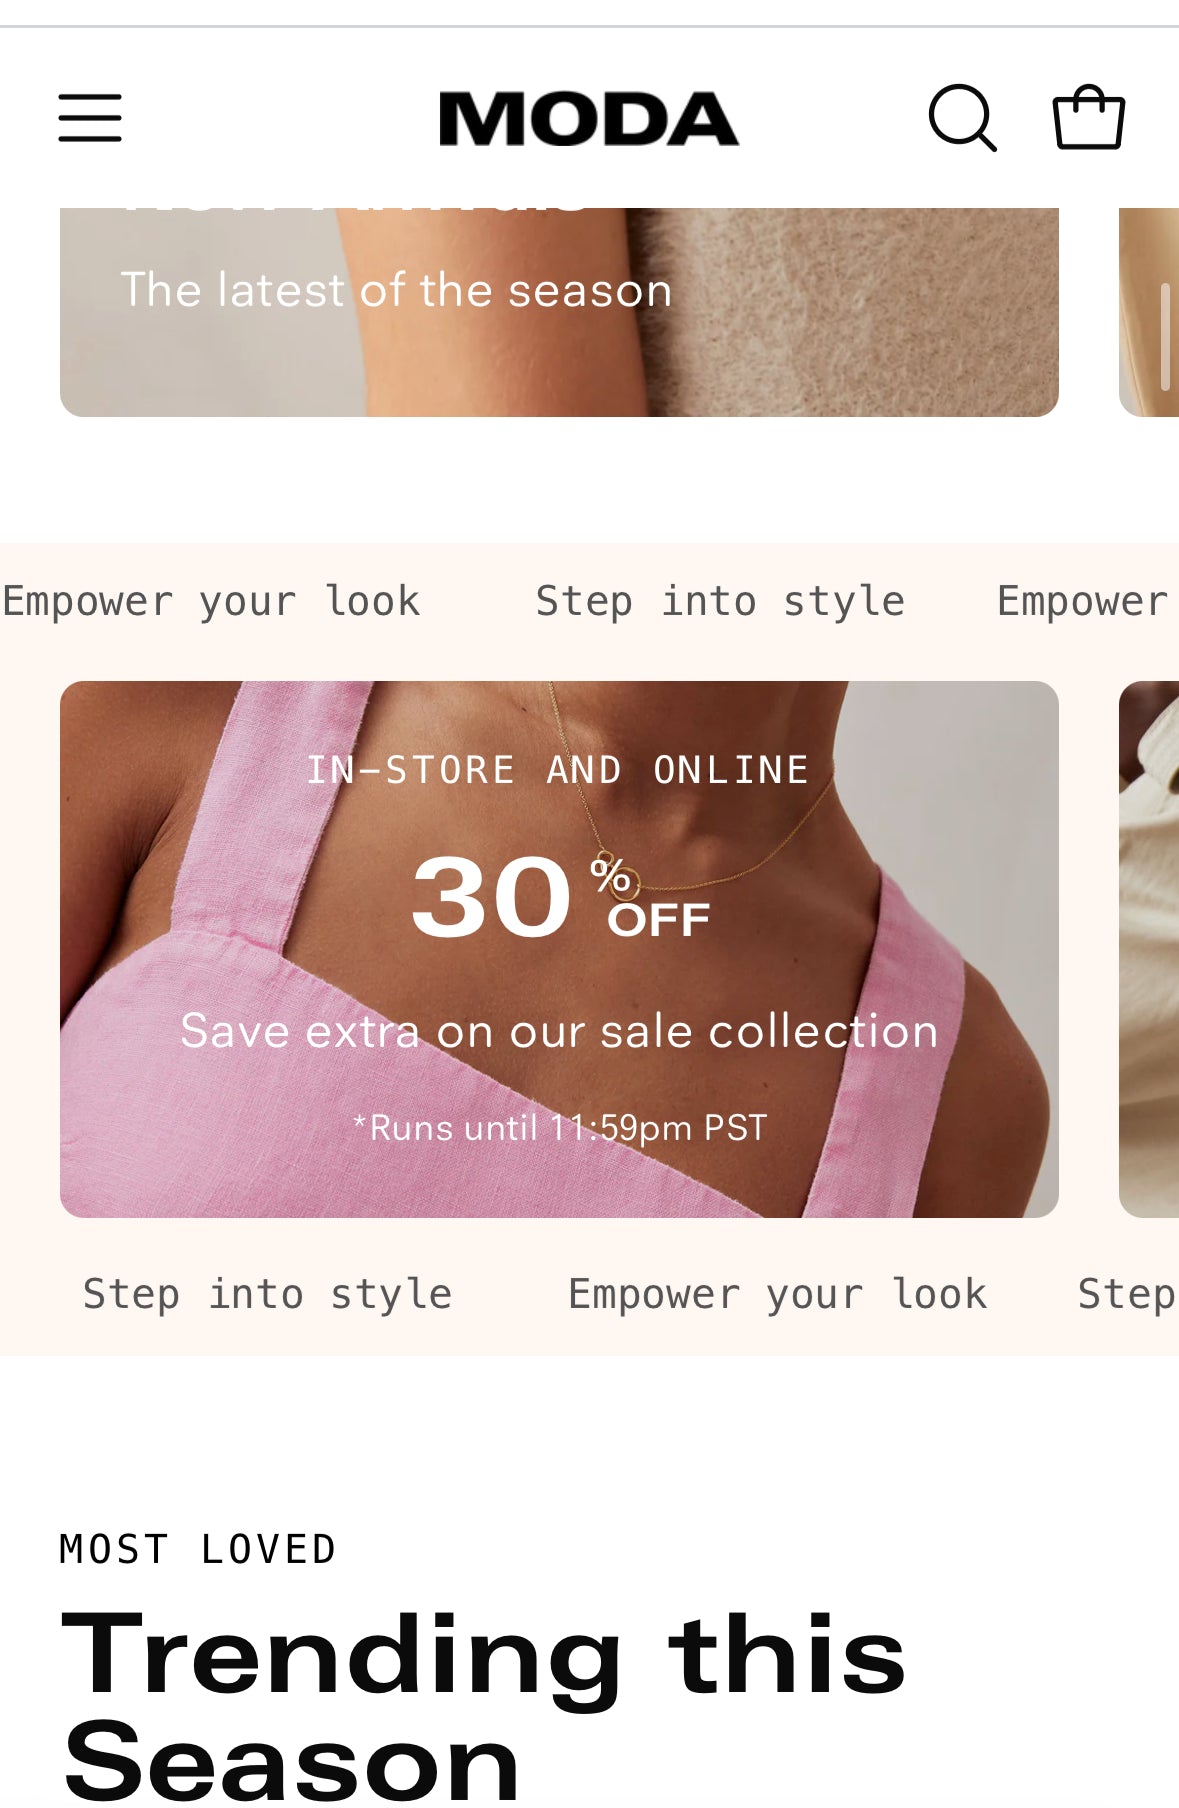Image resolution: width=1179 pixels, height=1808 pixels.
Task: Open the search magnifier icon
Action: point(962,118)
